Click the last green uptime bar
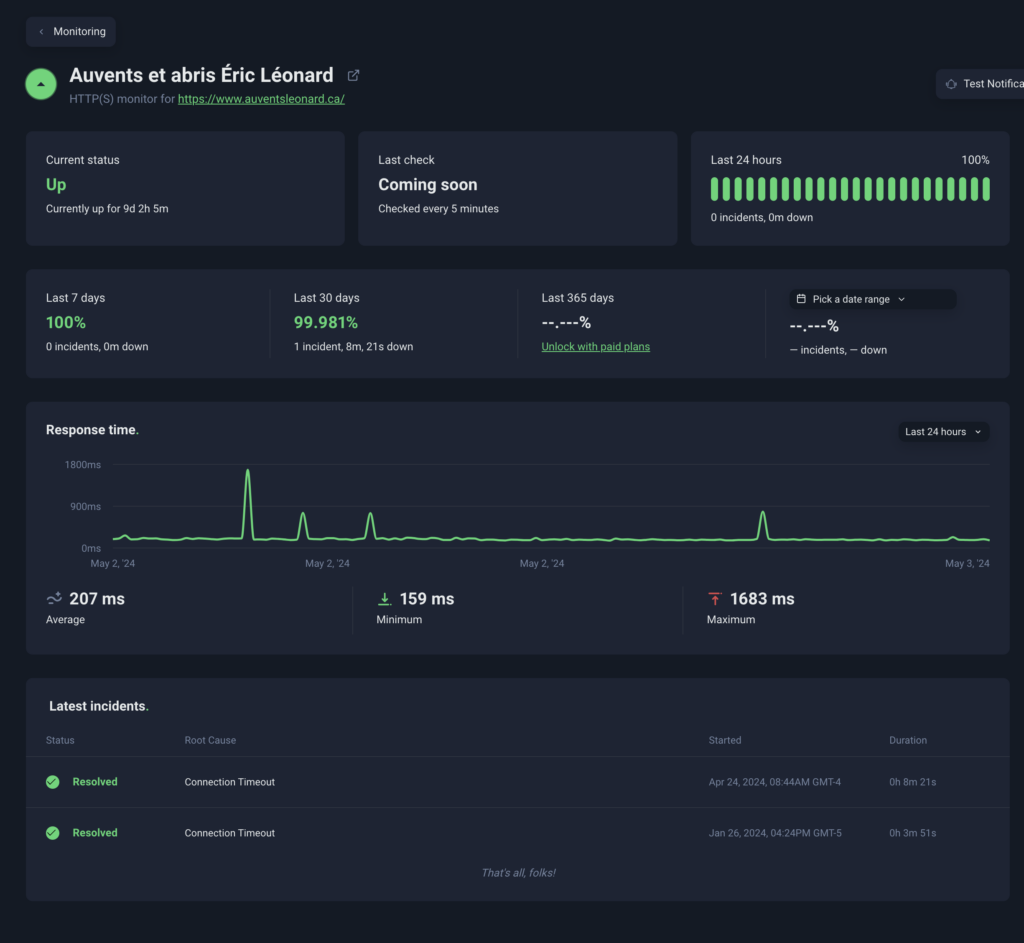This screenshot has width=1024, height=943. tap(986, 189)
